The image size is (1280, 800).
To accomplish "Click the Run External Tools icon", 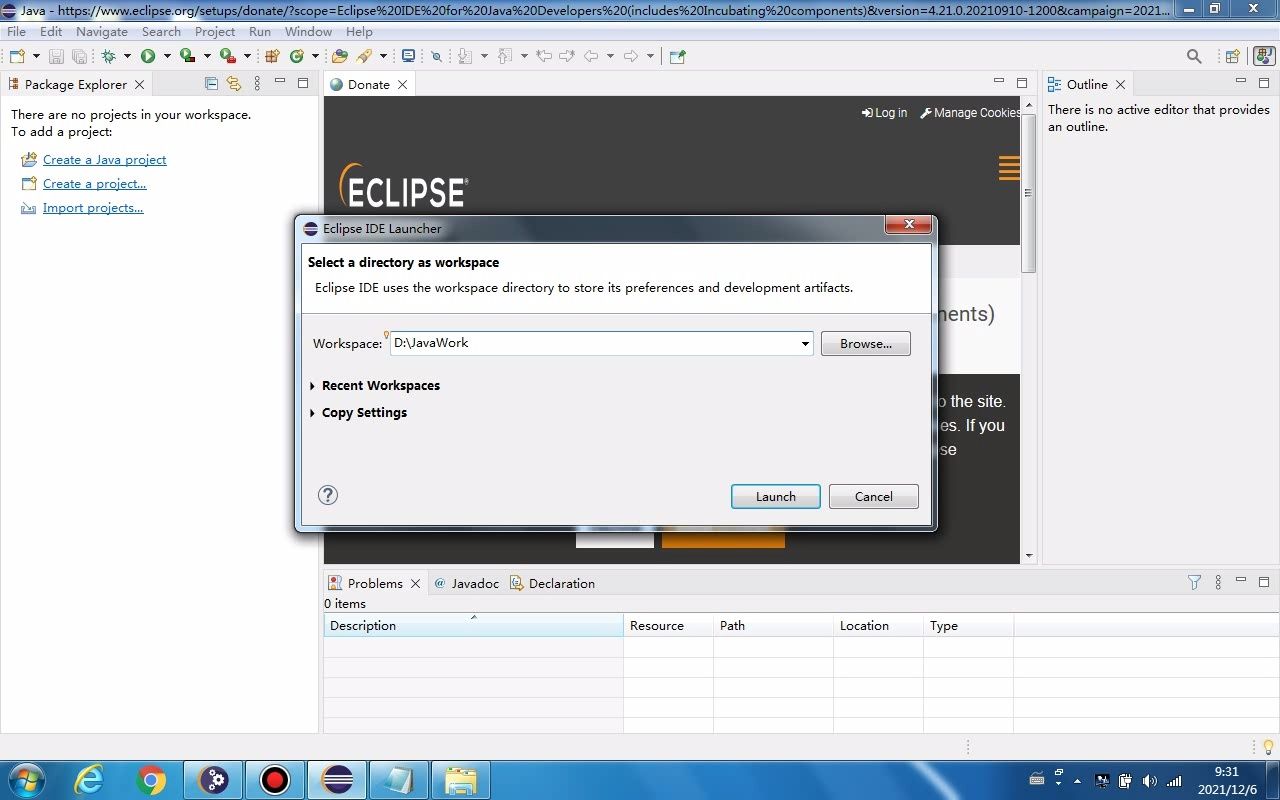I will click(228, 56).
